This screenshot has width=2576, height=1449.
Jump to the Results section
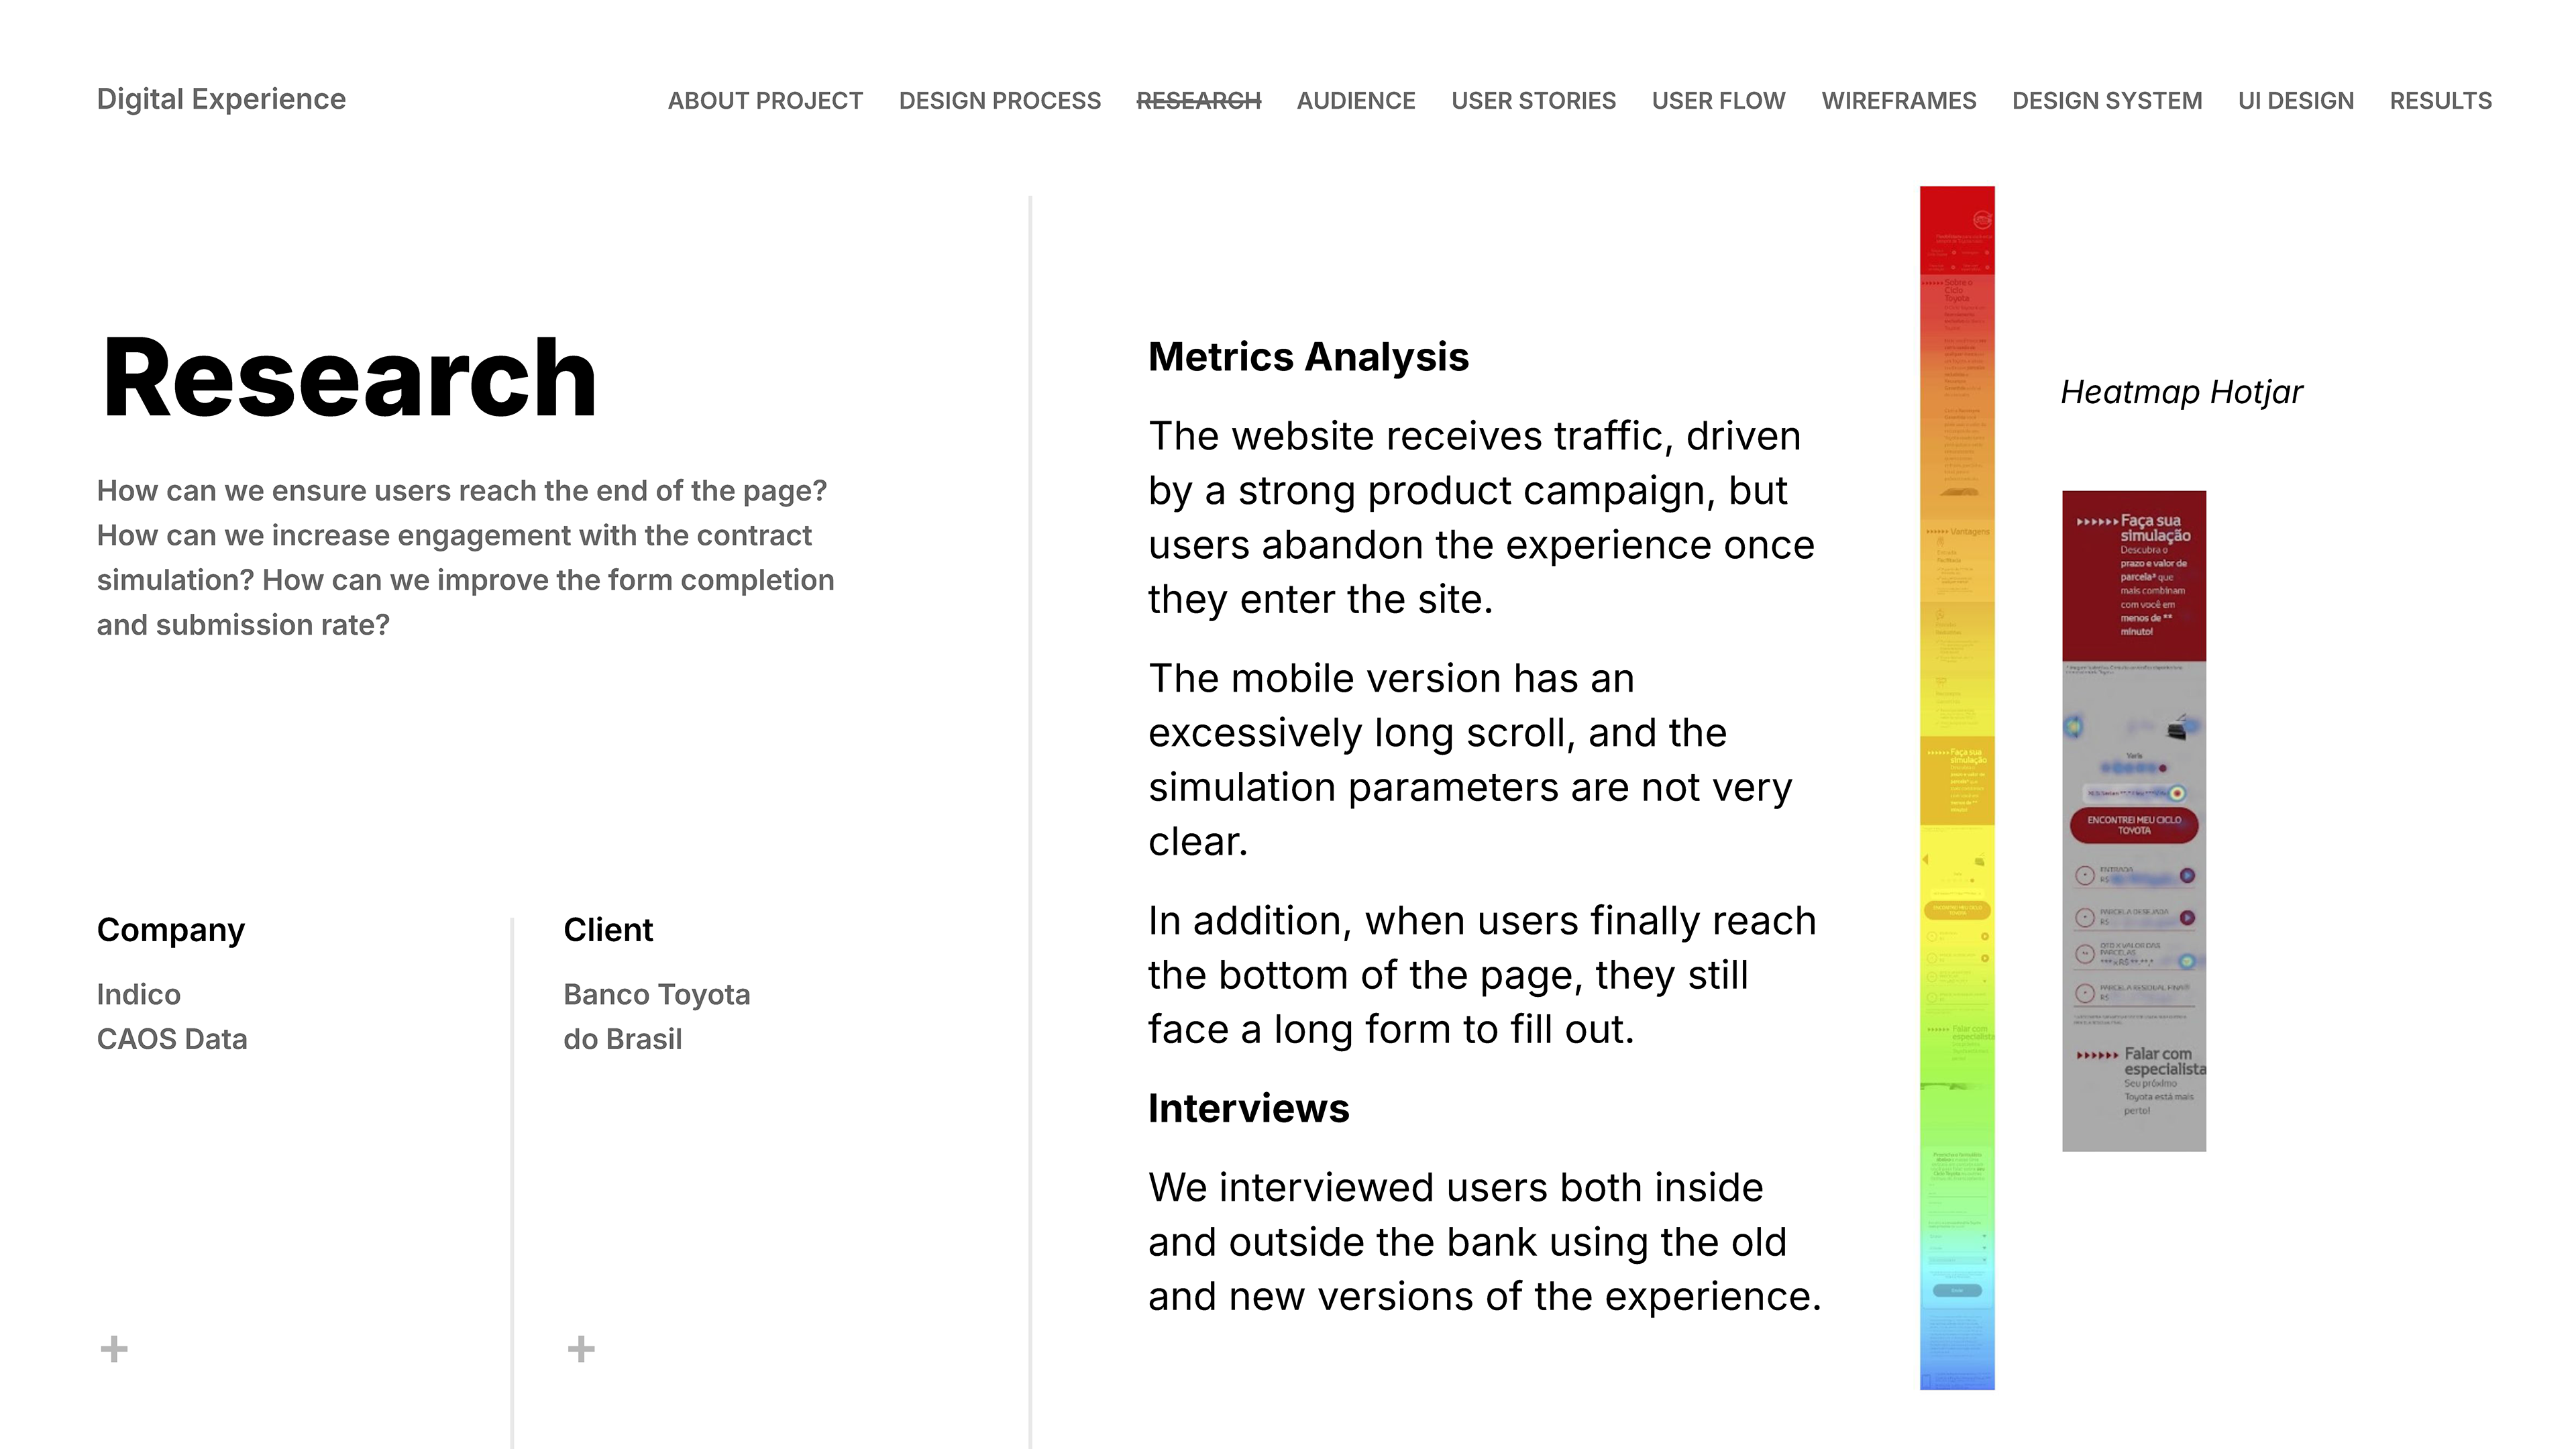(2440, 101)
